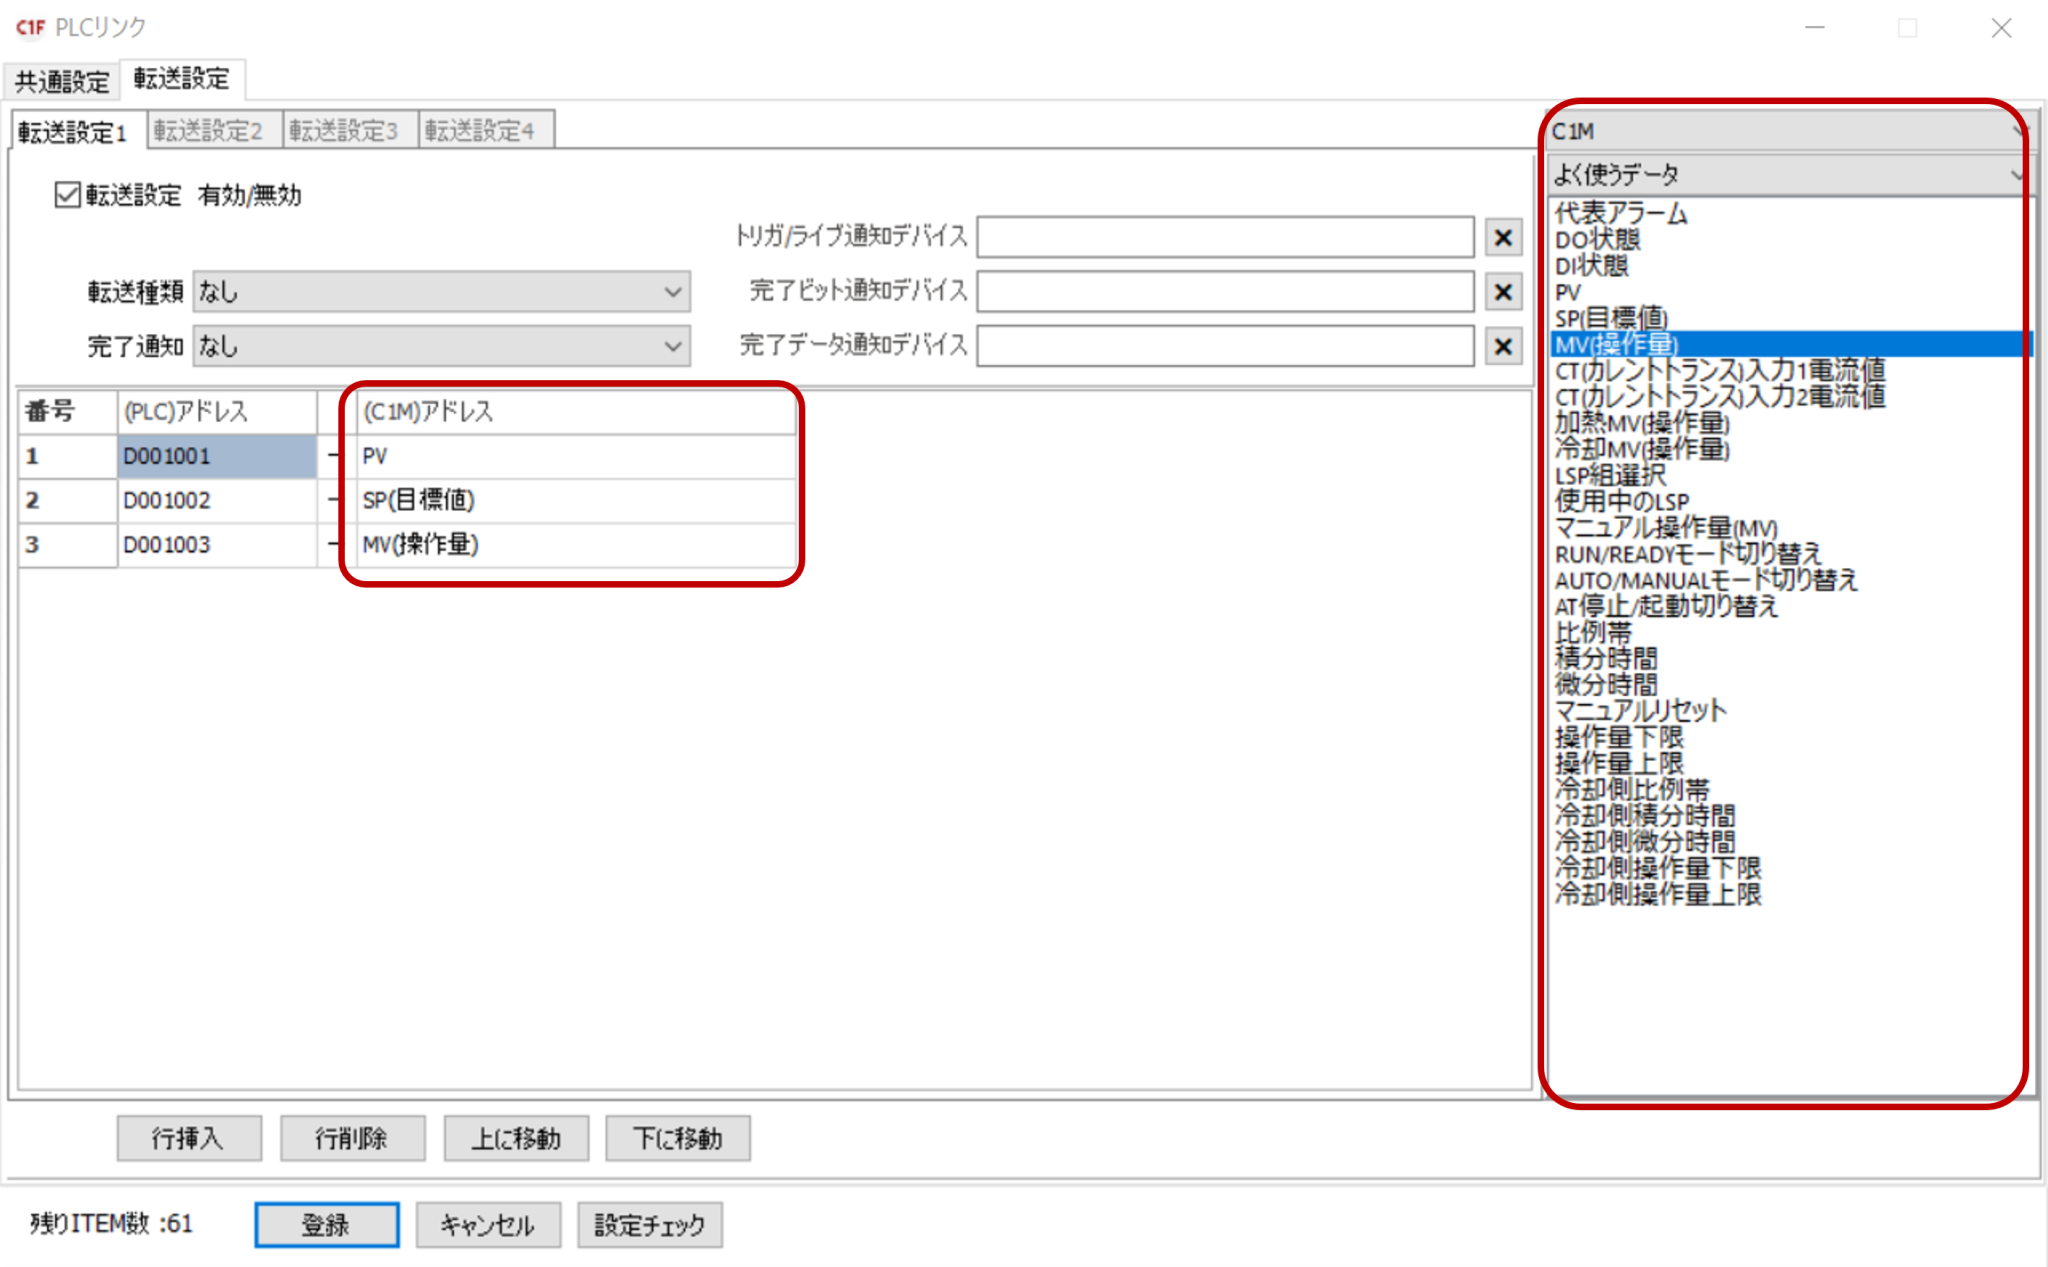
Task: Click the 登録 button to register settings
Action: tap(326, 1224)
